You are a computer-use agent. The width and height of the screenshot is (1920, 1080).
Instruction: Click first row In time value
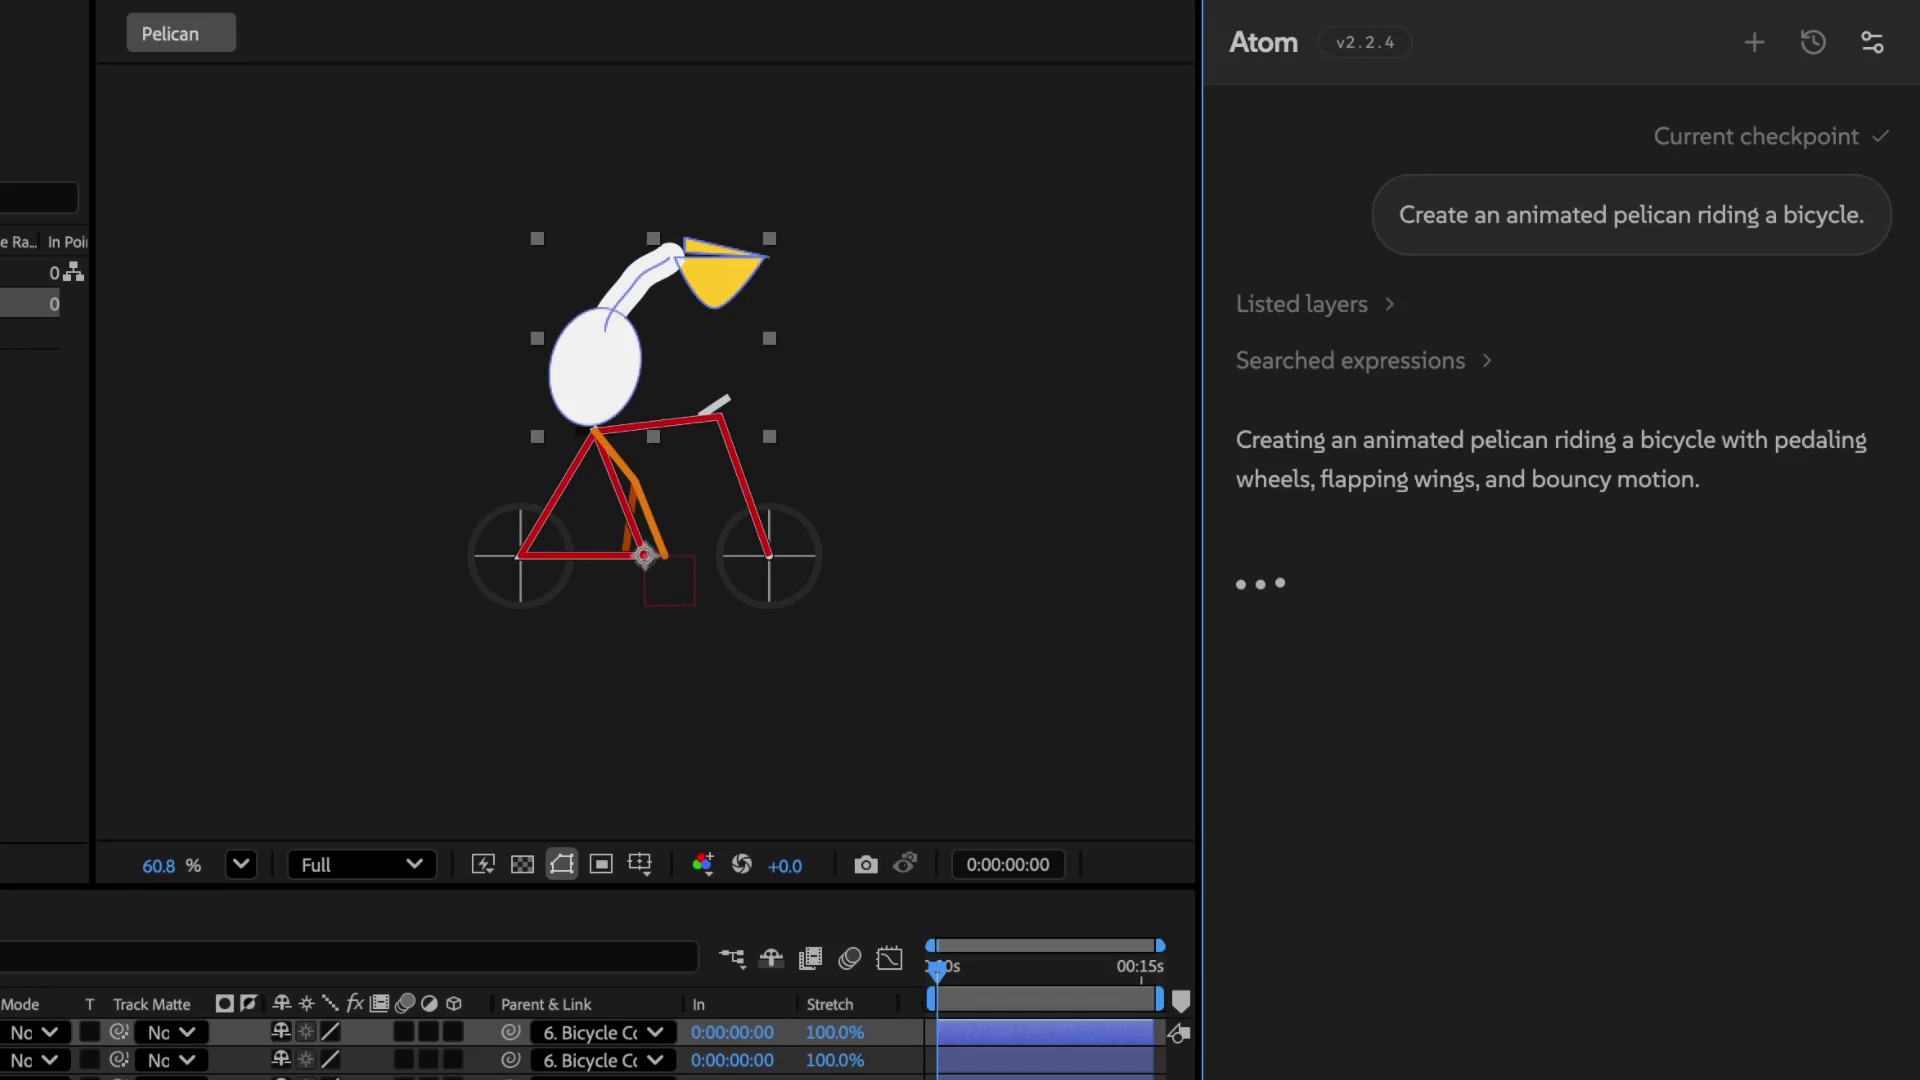pyautogui.click(x=732, y=1032)
